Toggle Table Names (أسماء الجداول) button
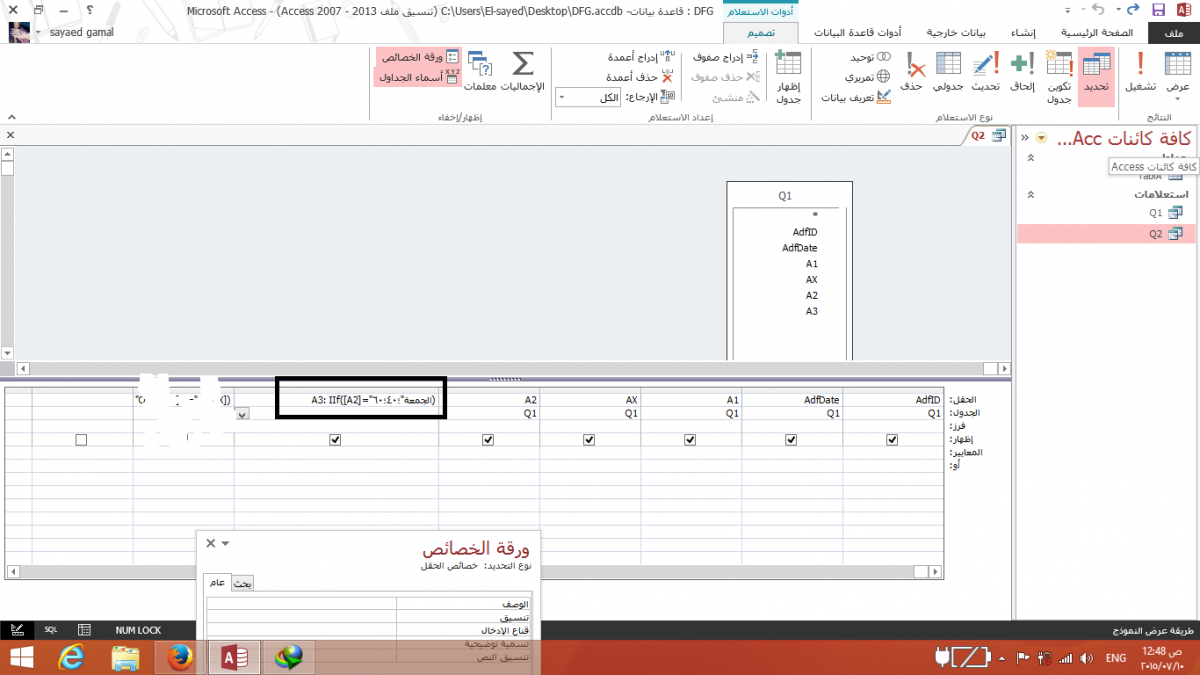Image resolution: width=1200 pixels, height=675 pixels. click(419, 77)
